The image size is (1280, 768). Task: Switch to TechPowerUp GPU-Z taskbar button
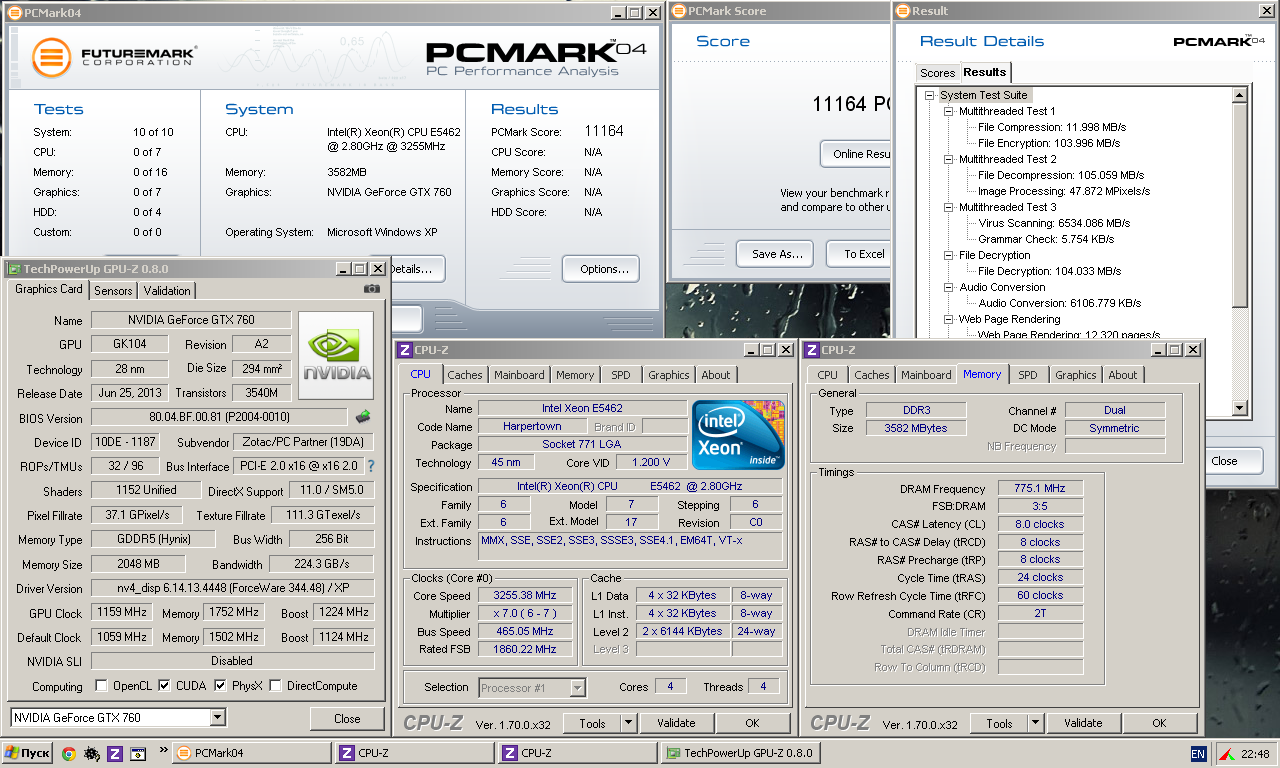740,753
